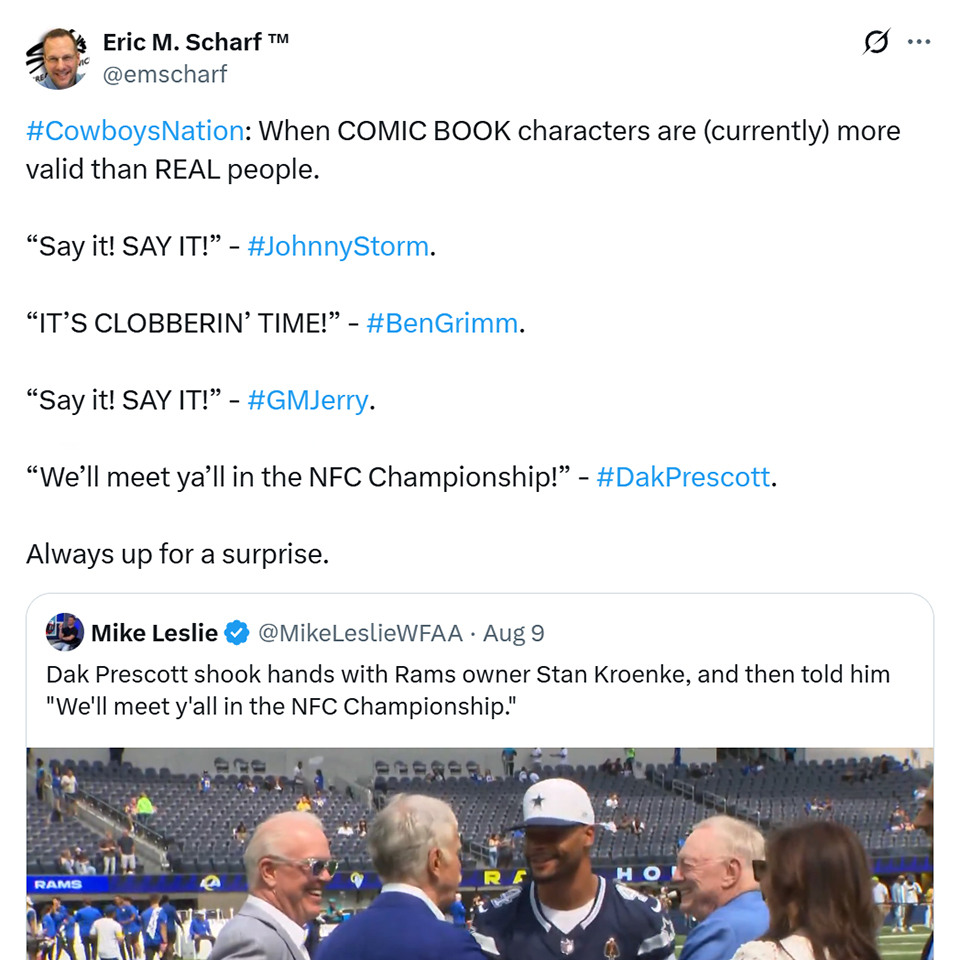The image size is (960, 960).
Task: Click the "Always up for a surprise." text
Action: point(177,553)
